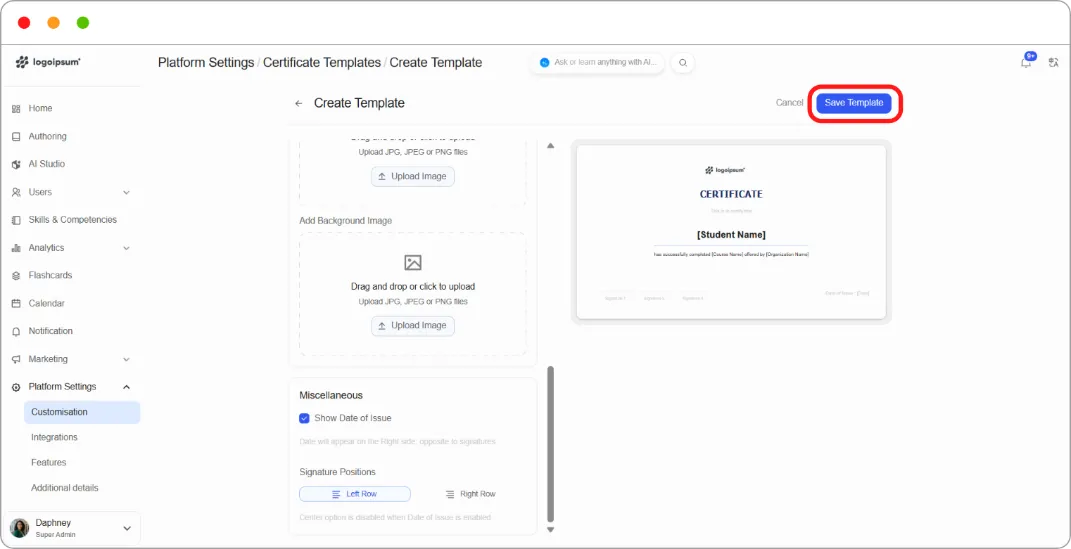
Task: Click the background image drag and drop area
Action: [x=413, y=294]
